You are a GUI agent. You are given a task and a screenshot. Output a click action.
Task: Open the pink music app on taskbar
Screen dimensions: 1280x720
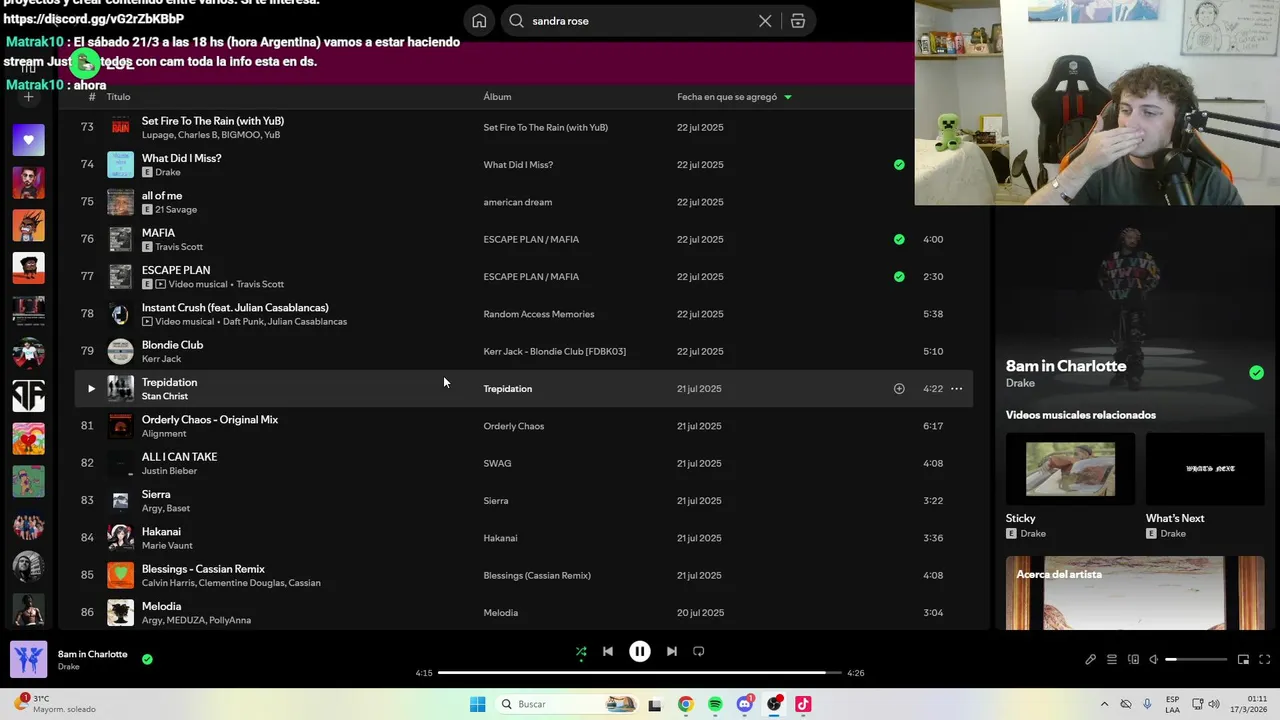803,704
